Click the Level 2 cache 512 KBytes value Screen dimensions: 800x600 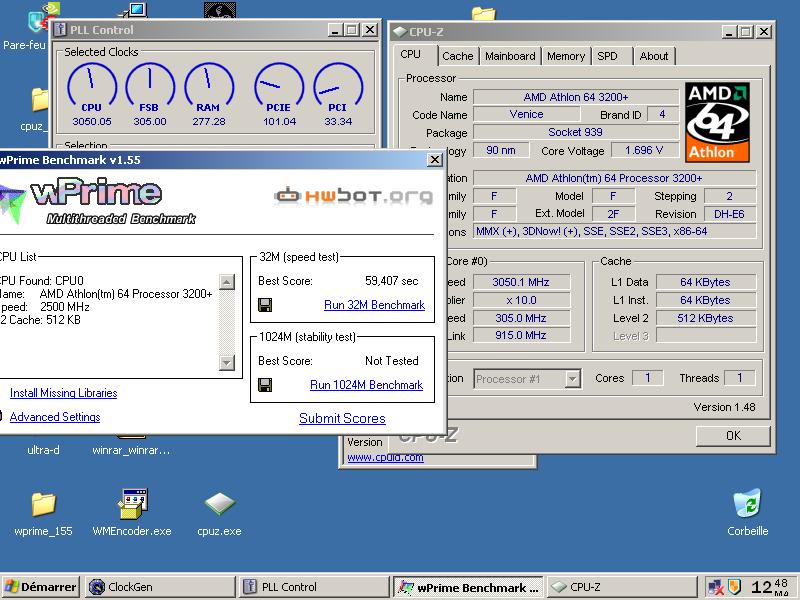(x=706, y=318)
